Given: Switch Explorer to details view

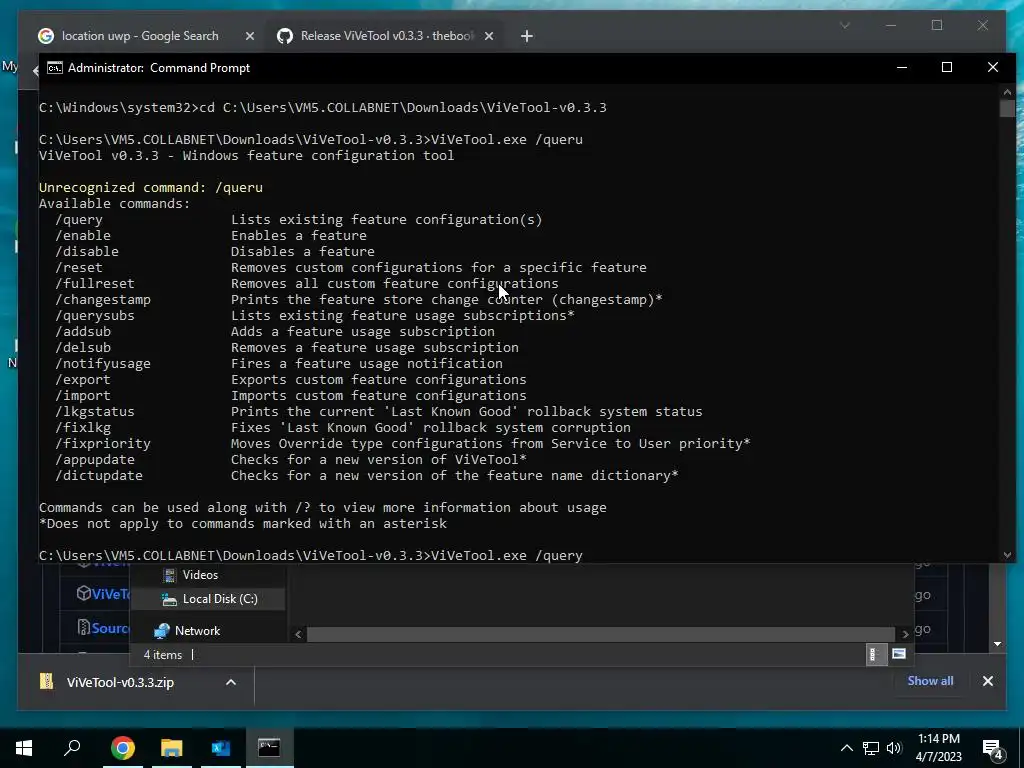Looking at the screenshot, I should pos(874,654).
